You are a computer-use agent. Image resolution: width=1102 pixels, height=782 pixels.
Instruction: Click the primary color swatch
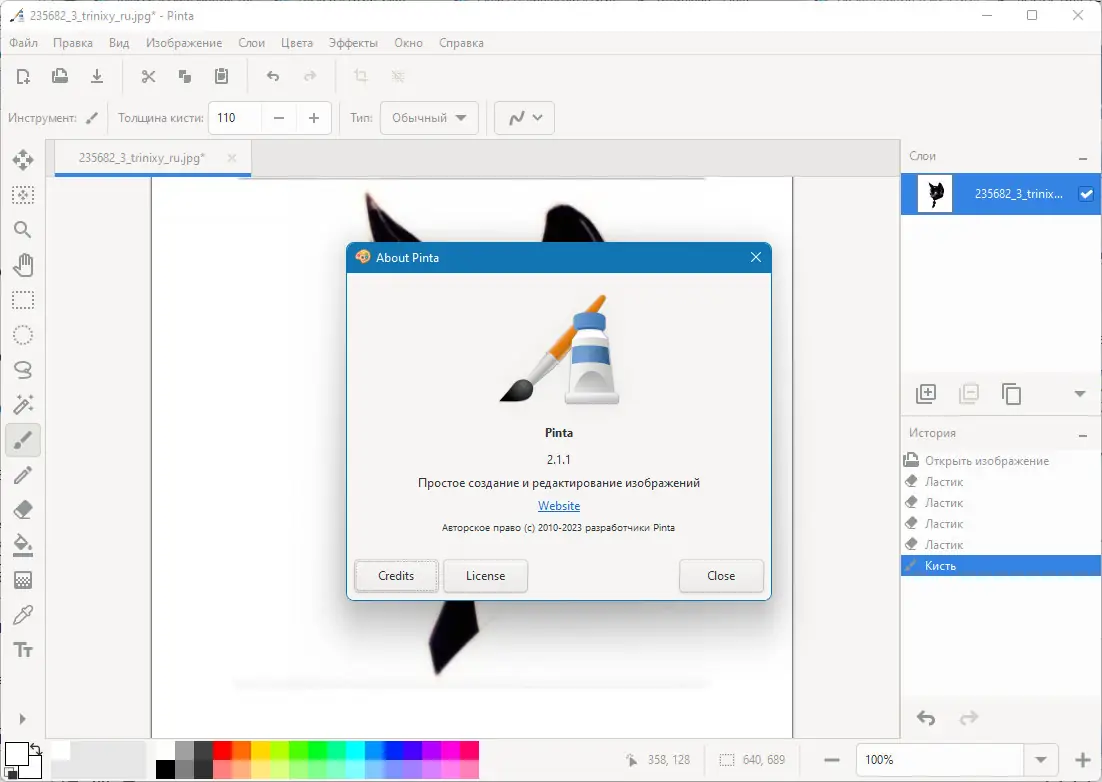pyautogui.click(x=16, y=753)
